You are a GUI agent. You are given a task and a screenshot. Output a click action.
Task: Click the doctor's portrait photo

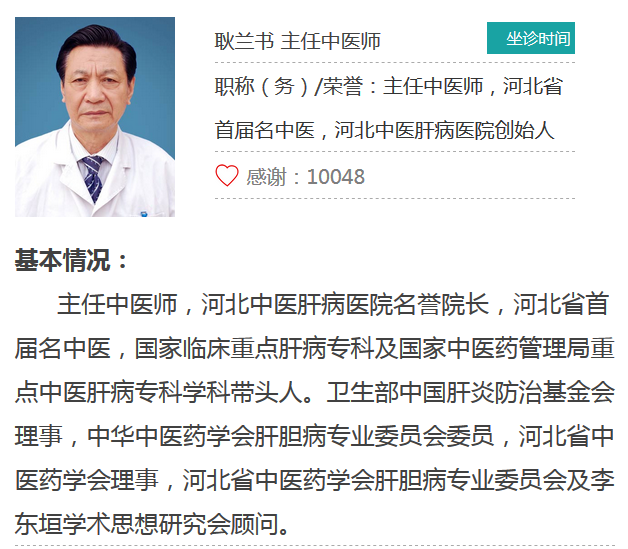pyautogui.click(x=95, y=117)
